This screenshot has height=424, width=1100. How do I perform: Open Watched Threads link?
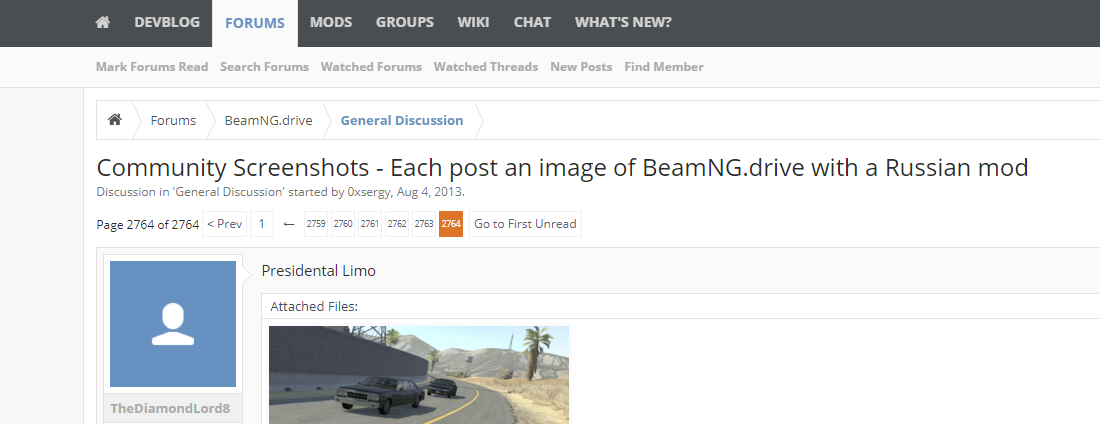click(486, 67)
